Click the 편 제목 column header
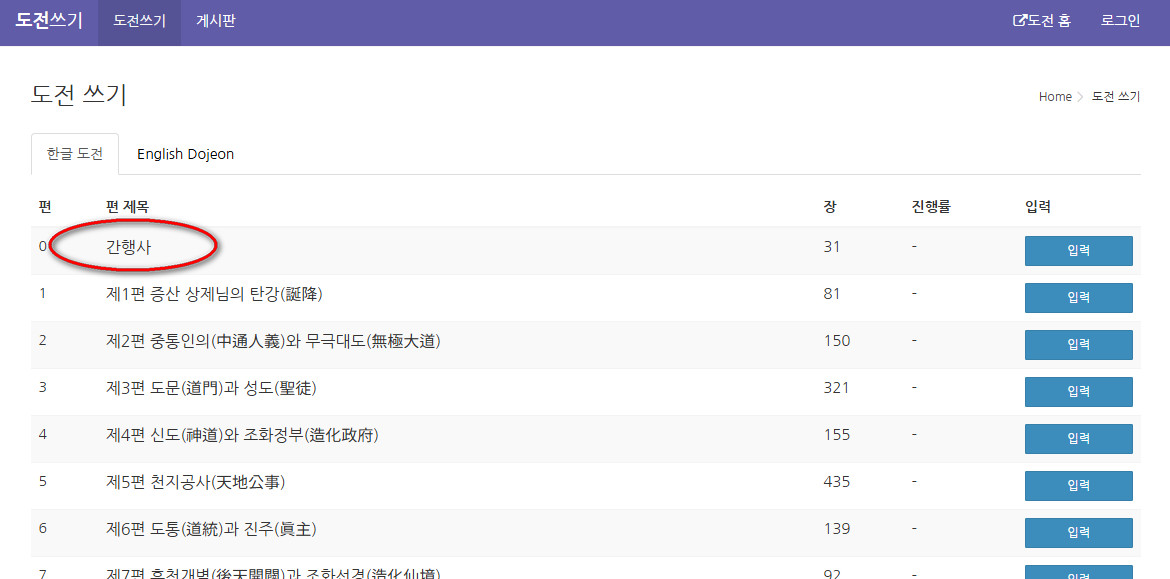Viewport: 1170px width, 579px height. point(127,207)
